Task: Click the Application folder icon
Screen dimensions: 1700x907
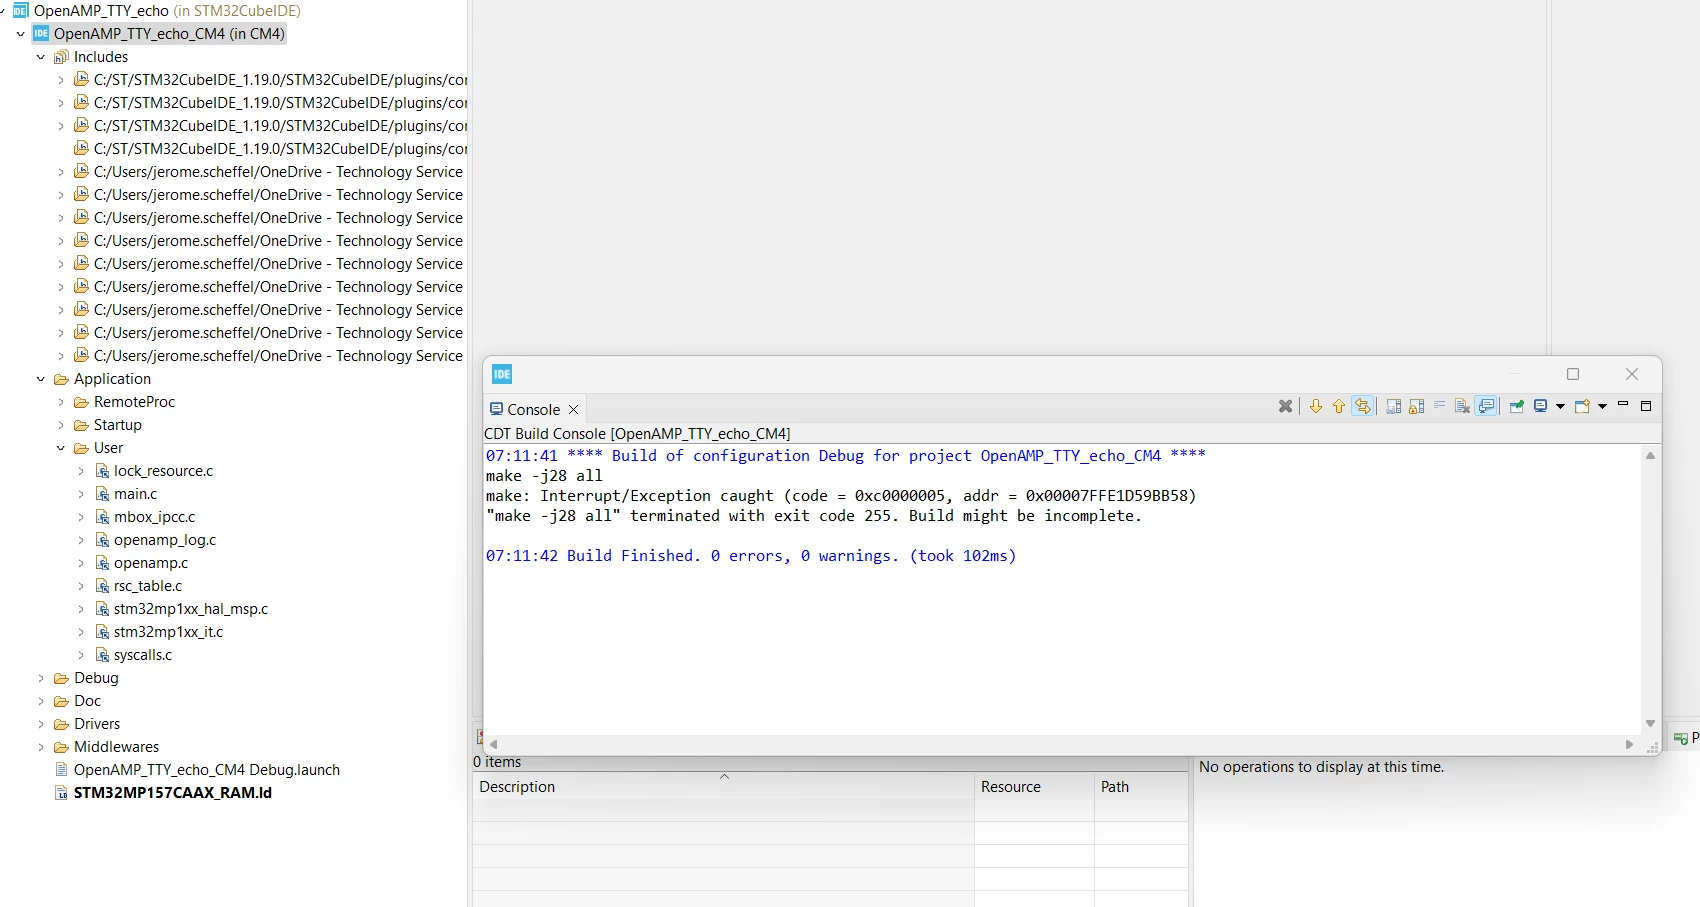Action: 61,379
